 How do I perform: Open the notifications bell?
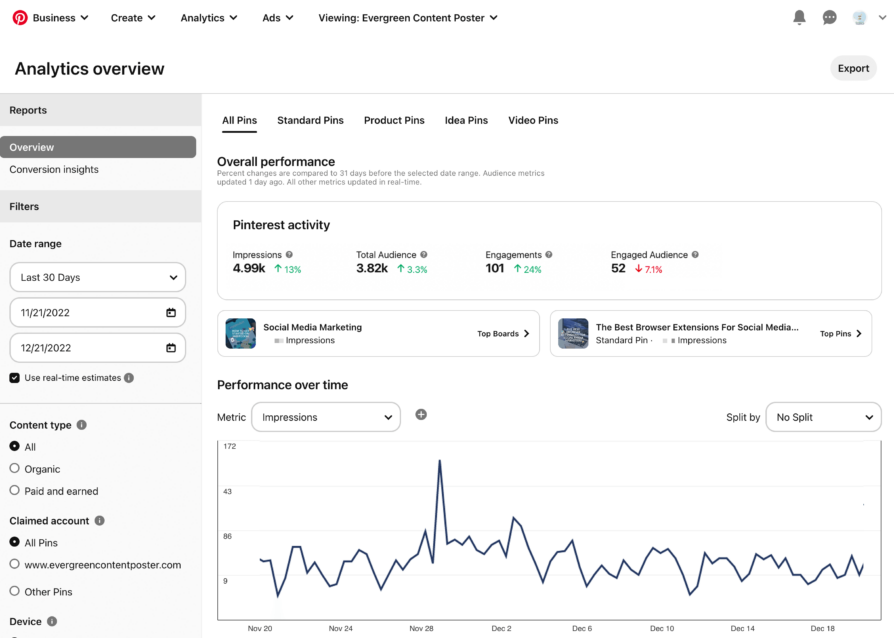pyautogui.click(x=799, y=17)
